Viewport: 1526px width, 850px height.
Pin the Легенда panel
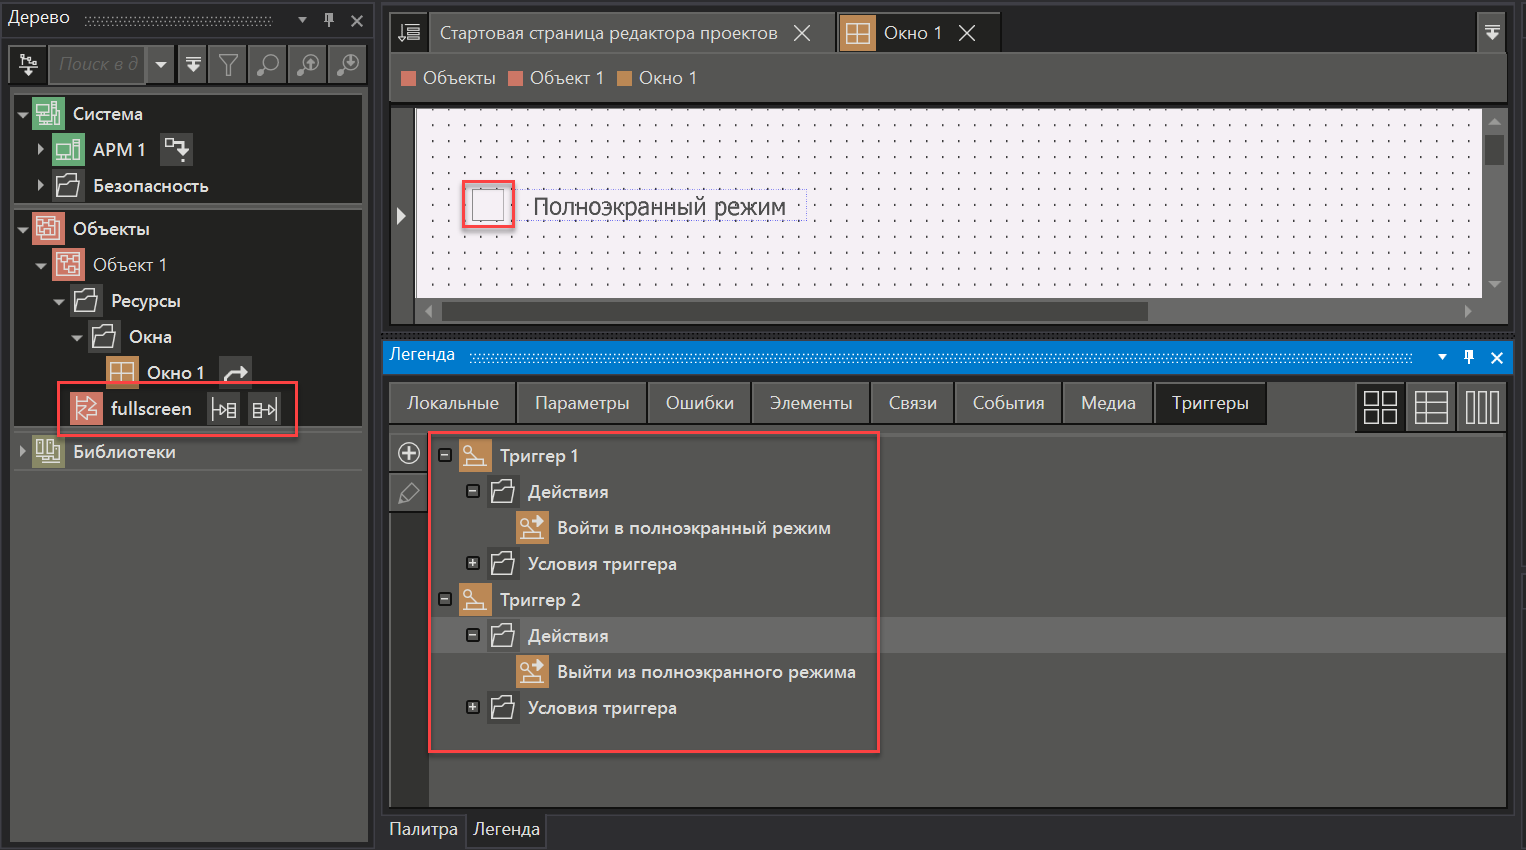[1469, 357]
